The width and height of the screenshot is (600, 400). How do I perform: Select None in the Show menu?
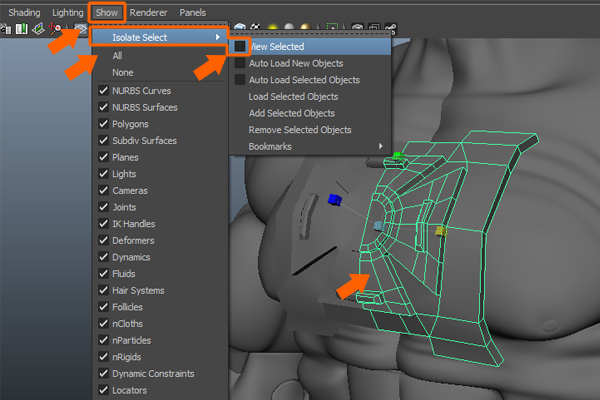(x=122, y=72)
